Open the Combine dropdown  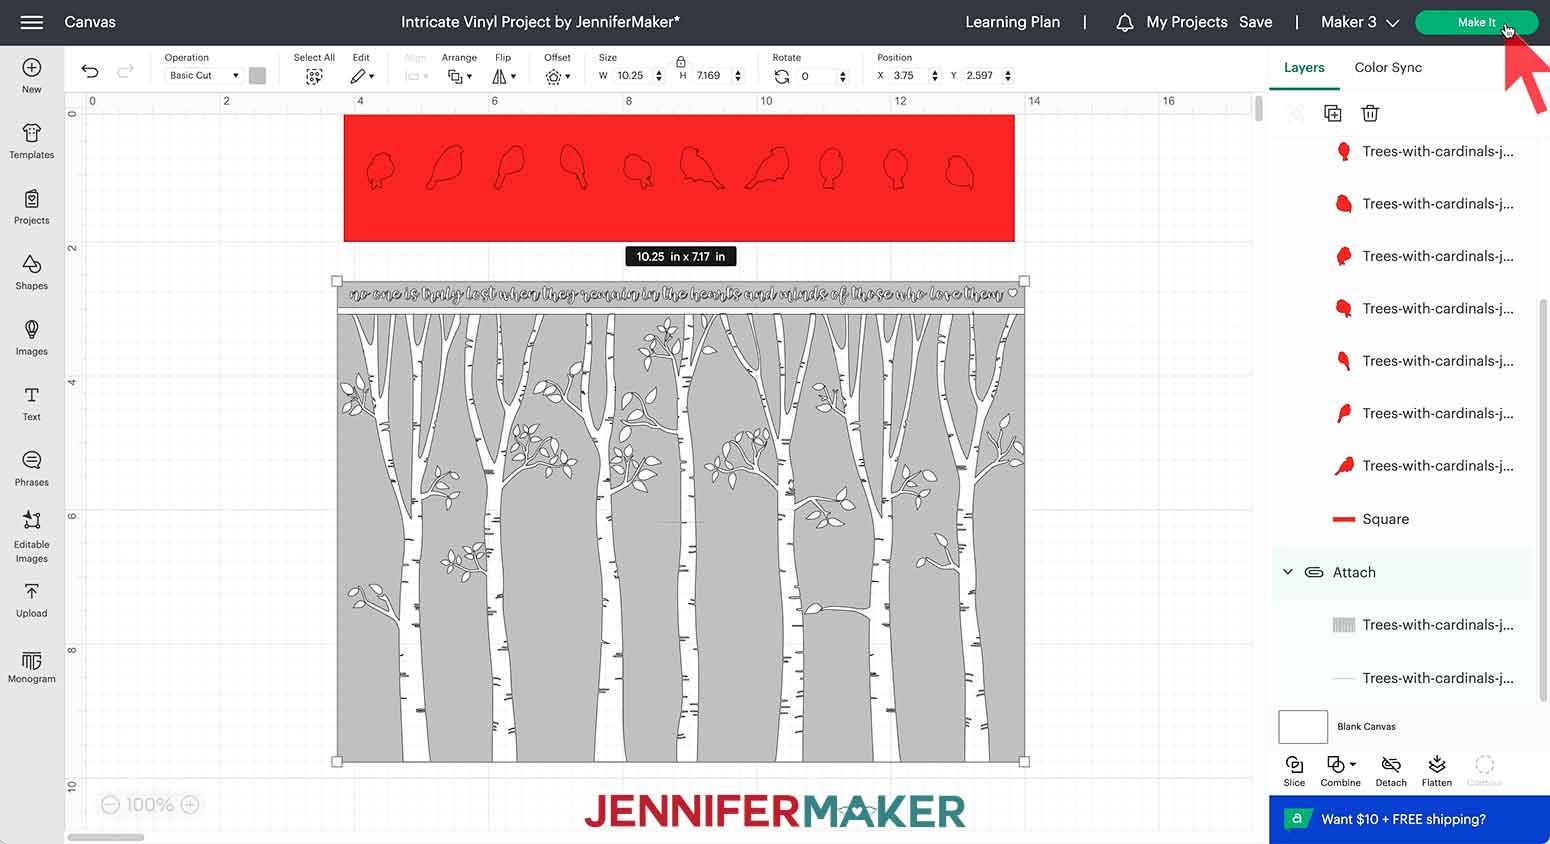pos(1340,771)
